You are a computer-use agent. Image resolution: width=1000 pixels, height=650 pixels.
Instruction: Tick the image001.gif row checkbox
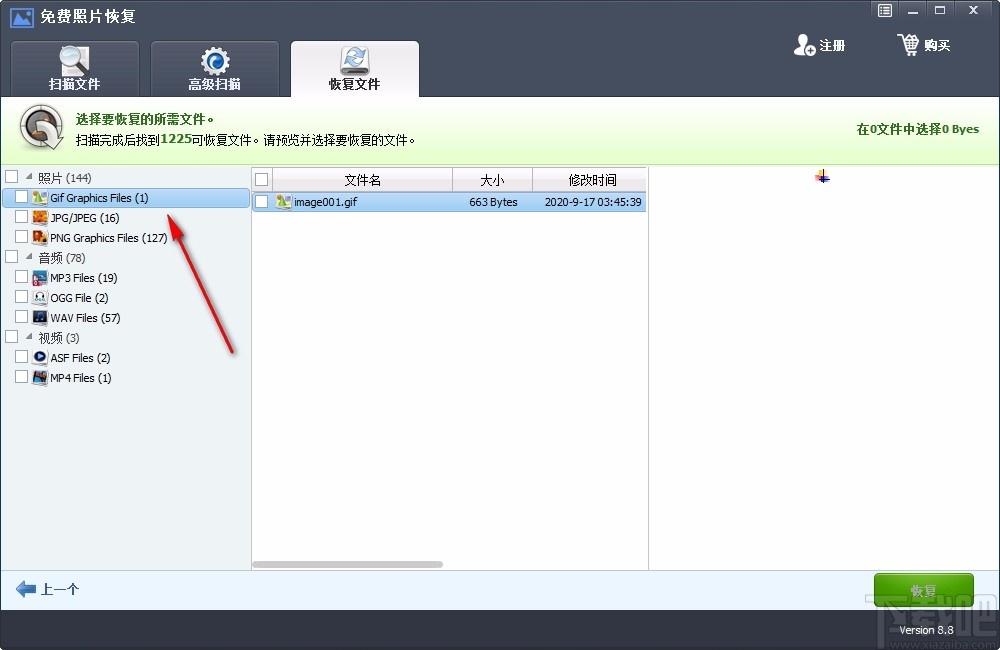[261, 202]
